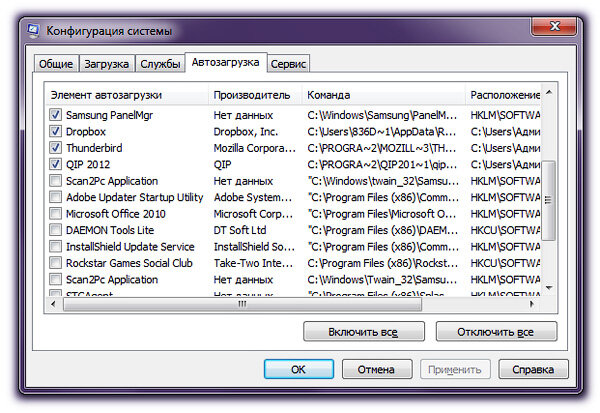The image size is (600, 413).
Task: Open the Загрузка tab
Action: coord(107,64)
